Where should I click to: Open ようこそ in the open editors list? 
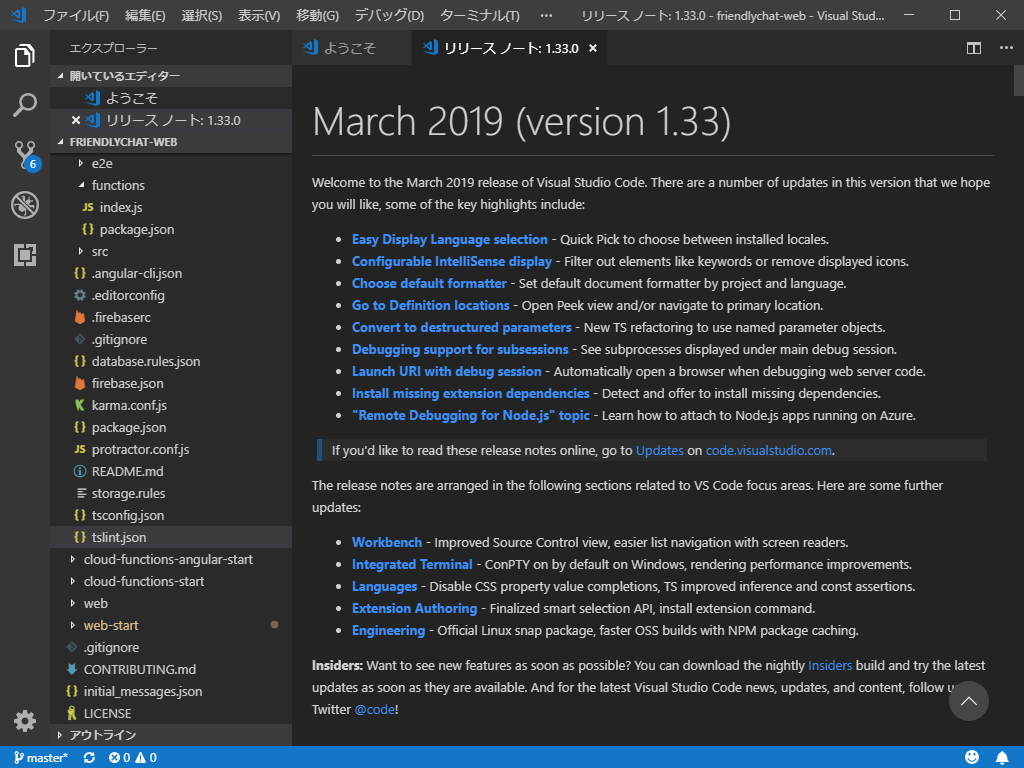pos(171,98)
